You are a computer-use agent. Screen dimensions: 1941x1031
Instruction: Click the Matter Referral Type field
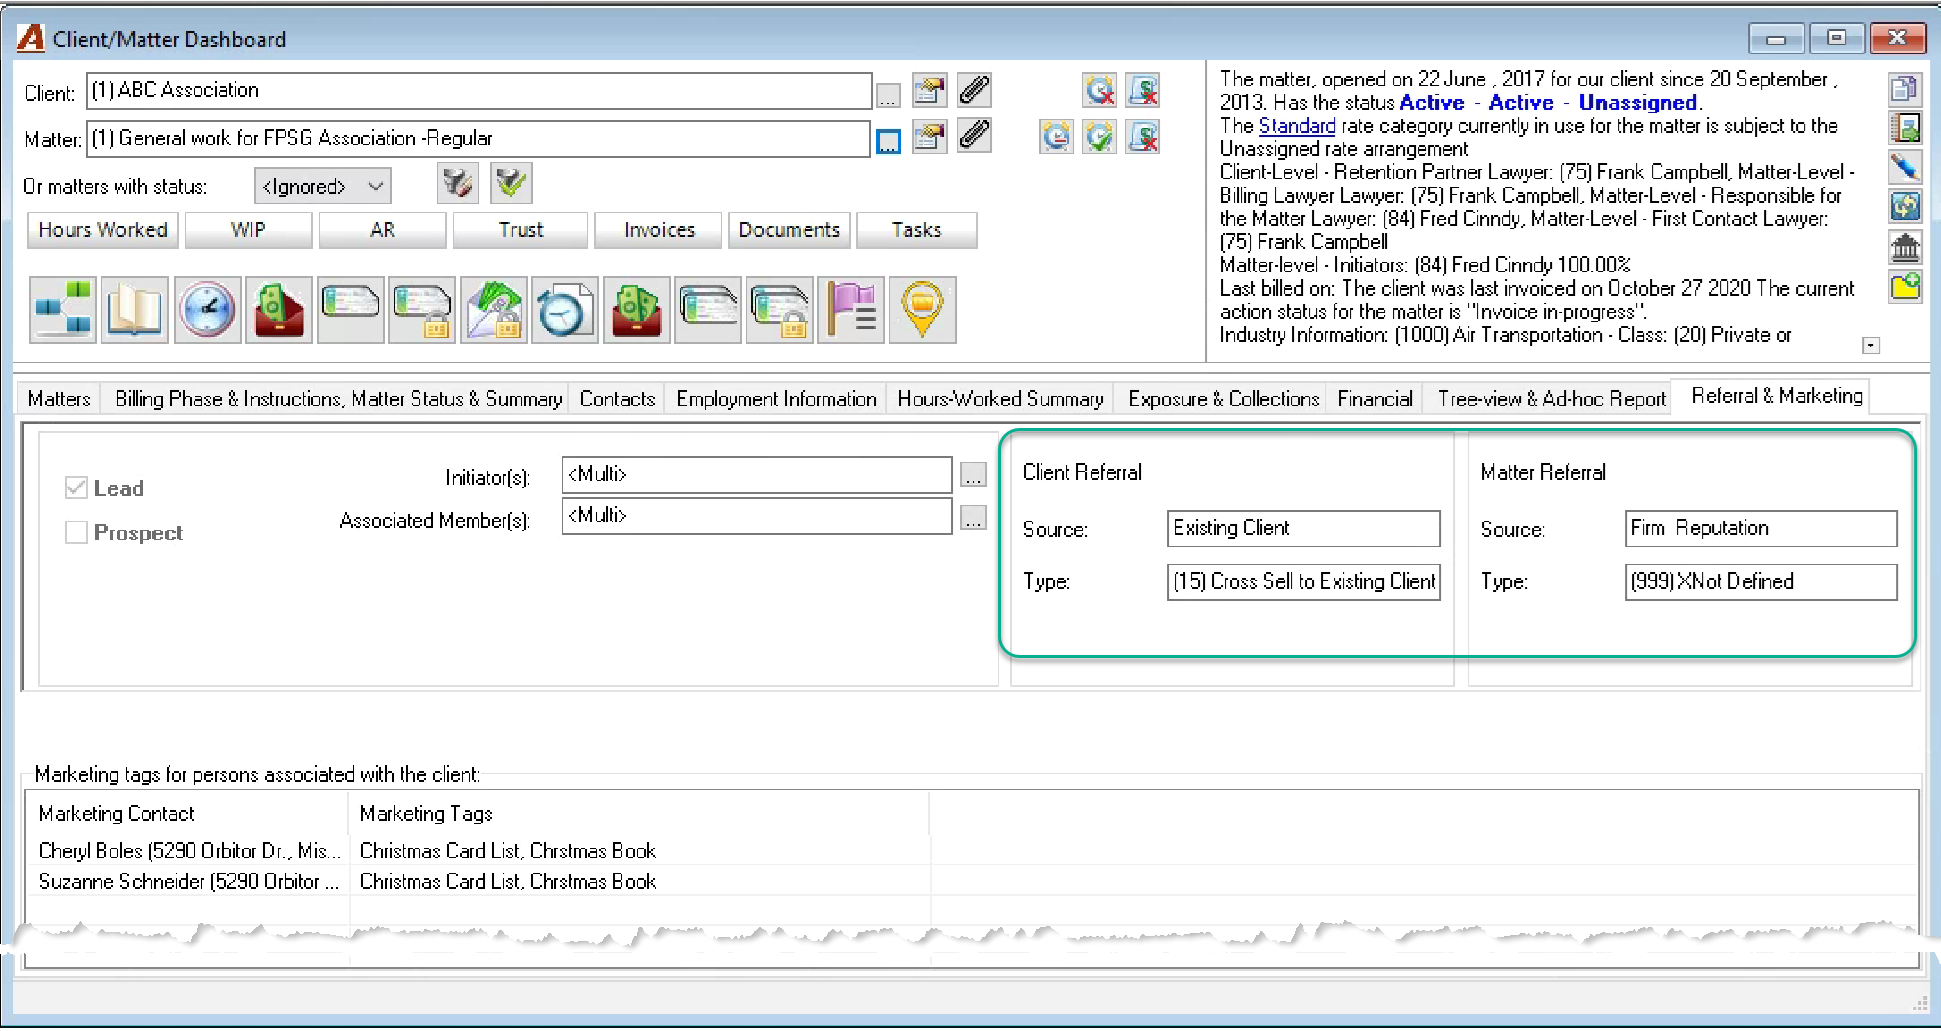(x=1760, y=582)
